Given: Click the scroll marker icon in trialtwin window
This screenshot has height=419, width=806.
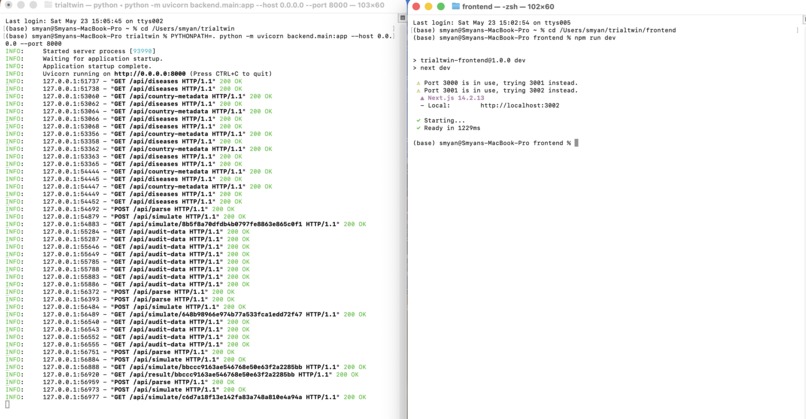Looking at the screenshot, I should click(402, 18).
